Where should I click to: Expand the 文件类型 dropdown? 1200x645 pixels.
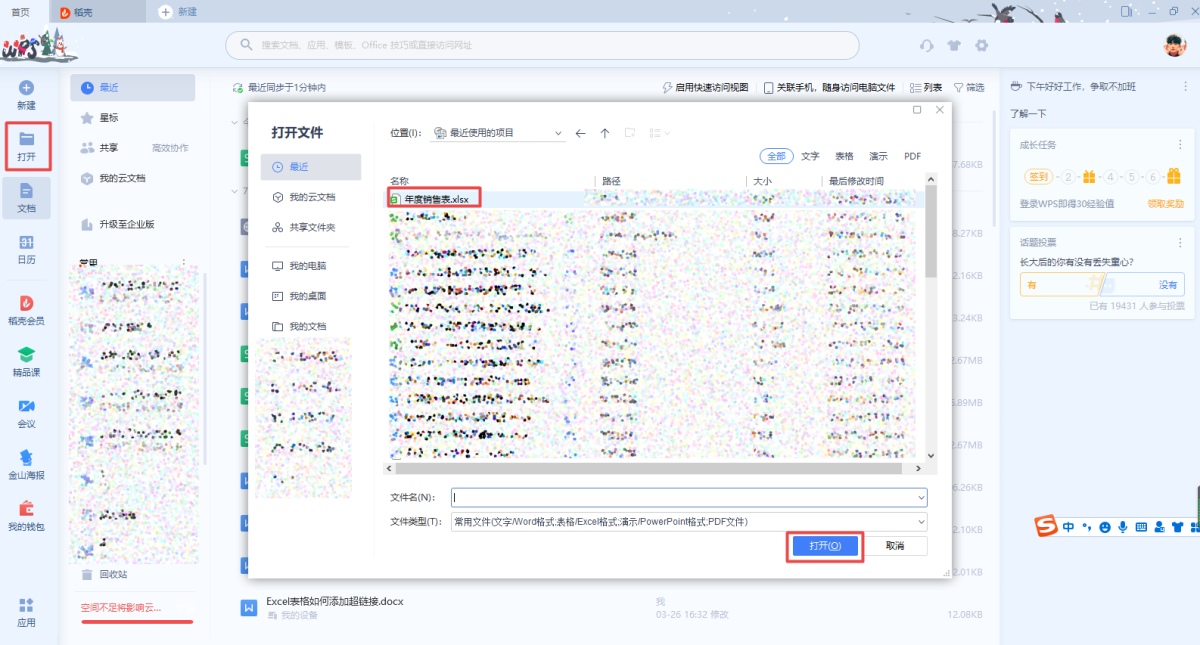(x=920, y=522)
